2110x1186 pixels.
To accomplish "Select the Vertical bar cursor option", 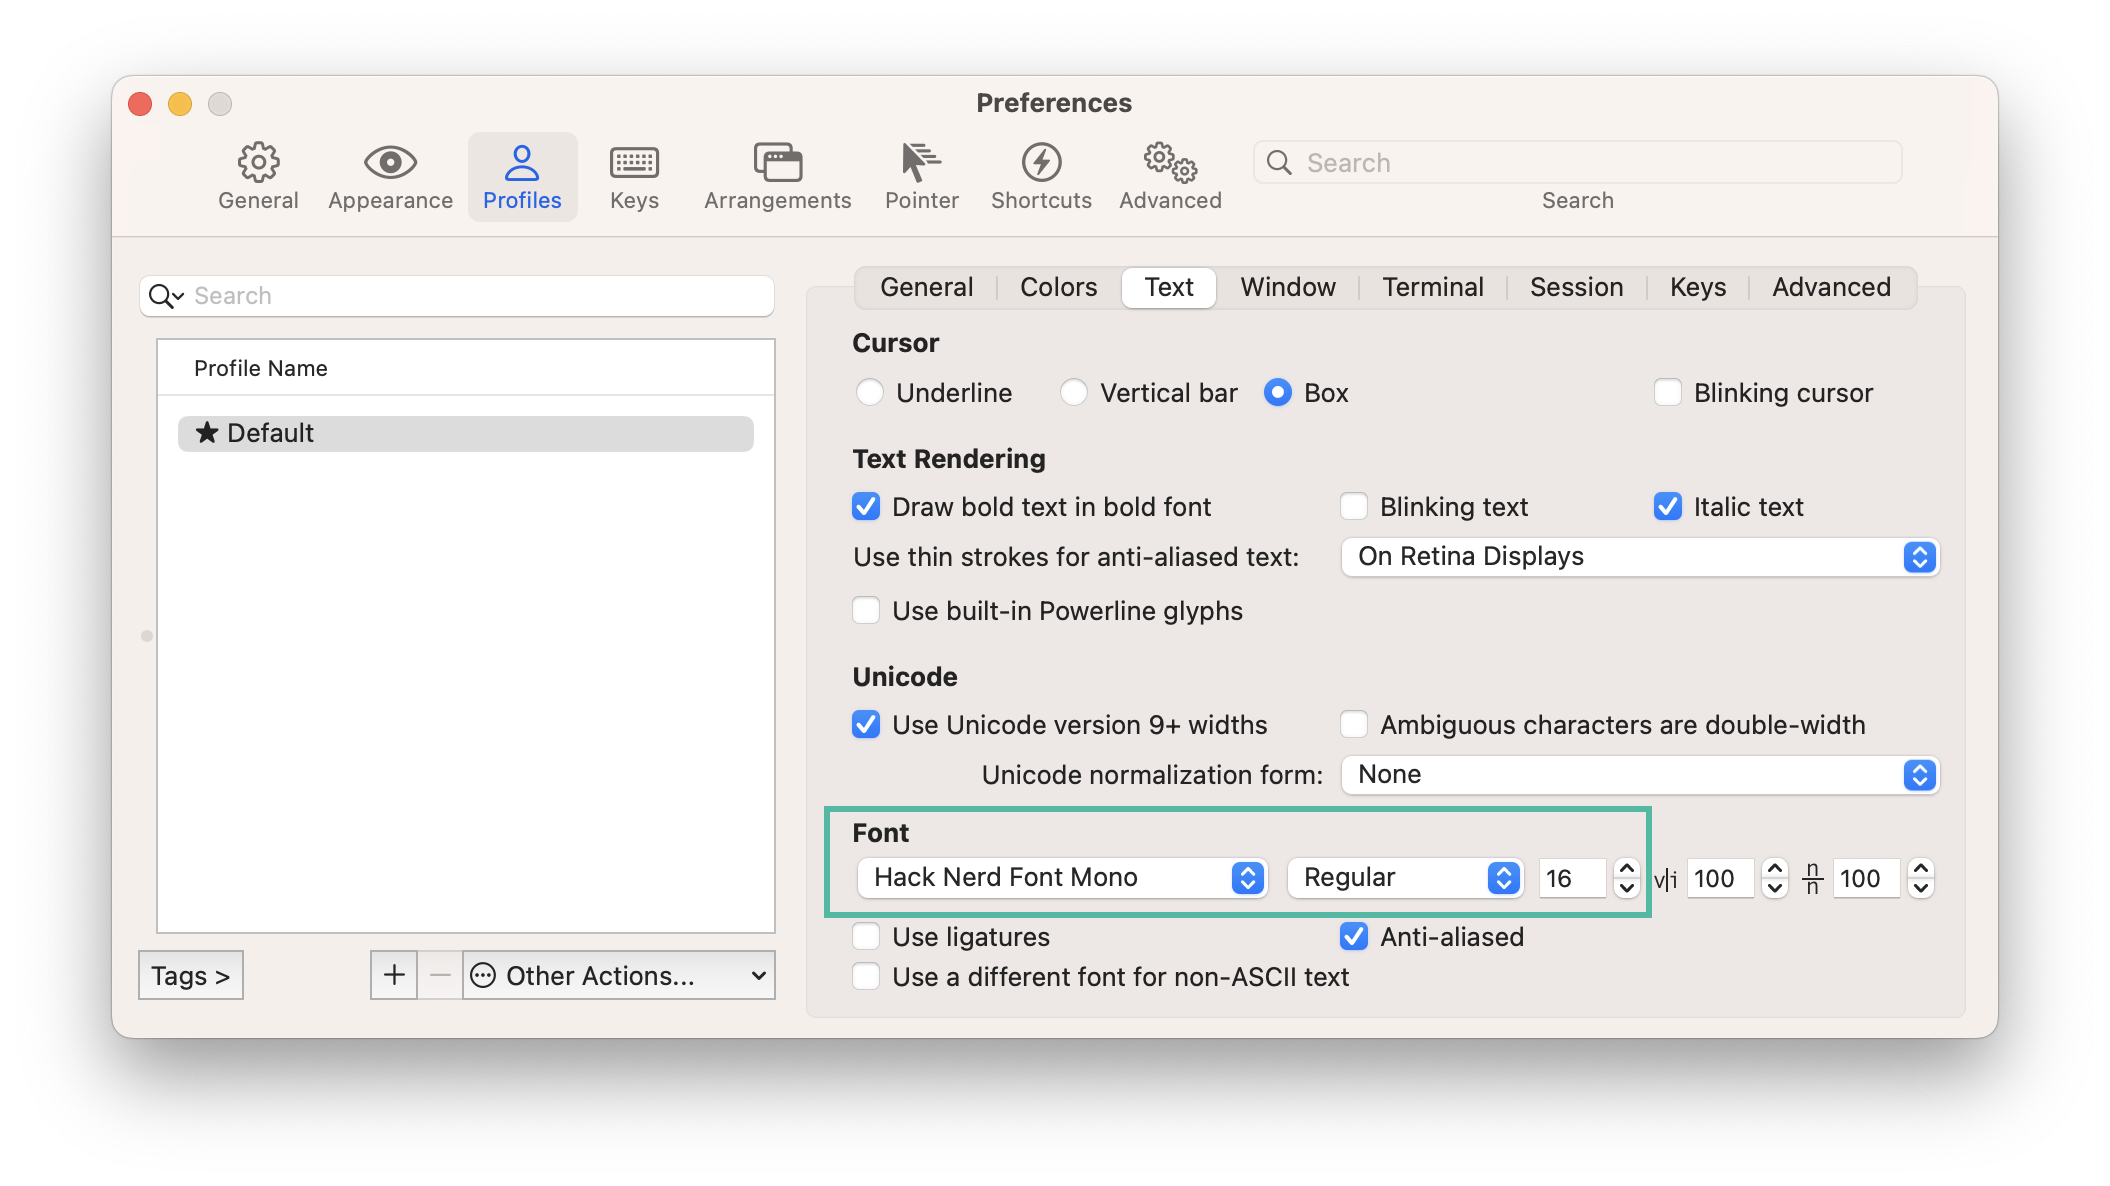I will pos(1074,393).
